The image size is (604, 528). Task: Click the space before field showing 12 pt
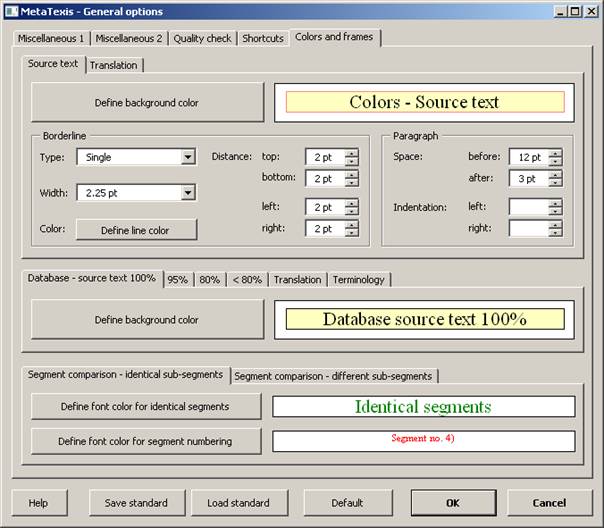529,157
